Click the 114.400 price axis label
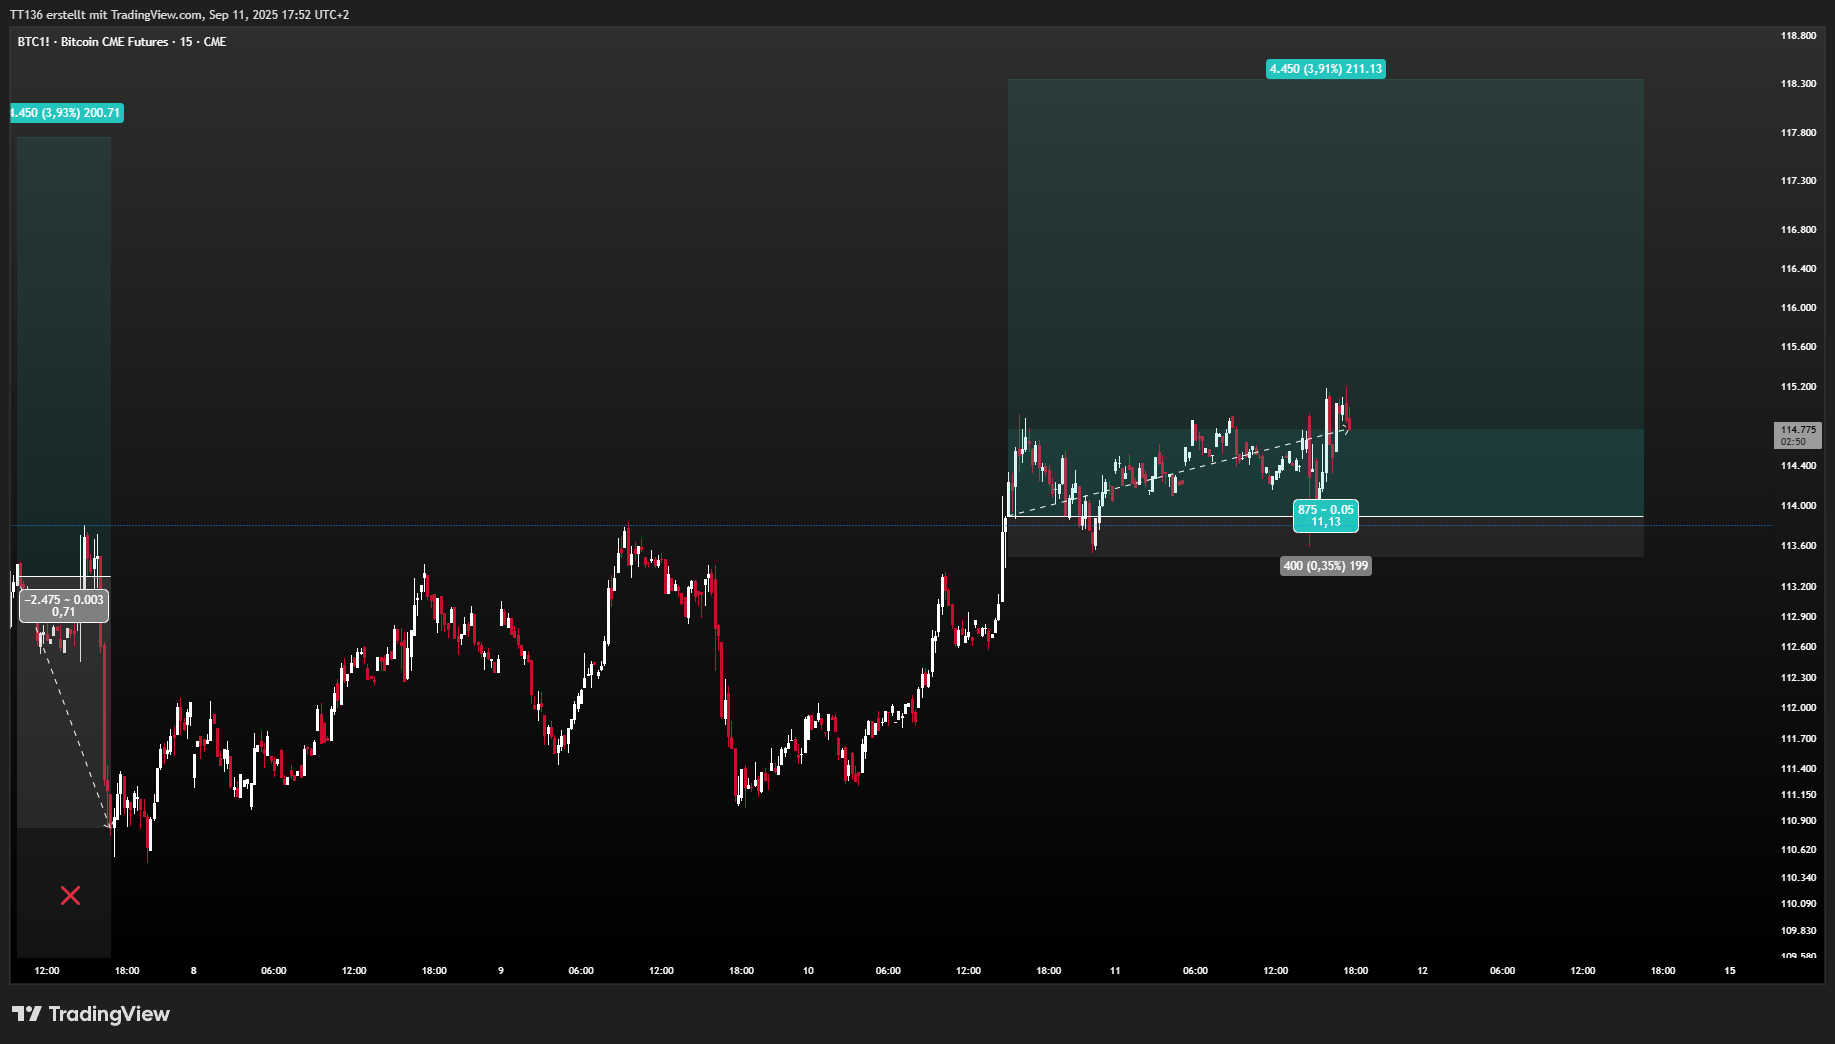1835x1044 pixels. coord(1798,466)
